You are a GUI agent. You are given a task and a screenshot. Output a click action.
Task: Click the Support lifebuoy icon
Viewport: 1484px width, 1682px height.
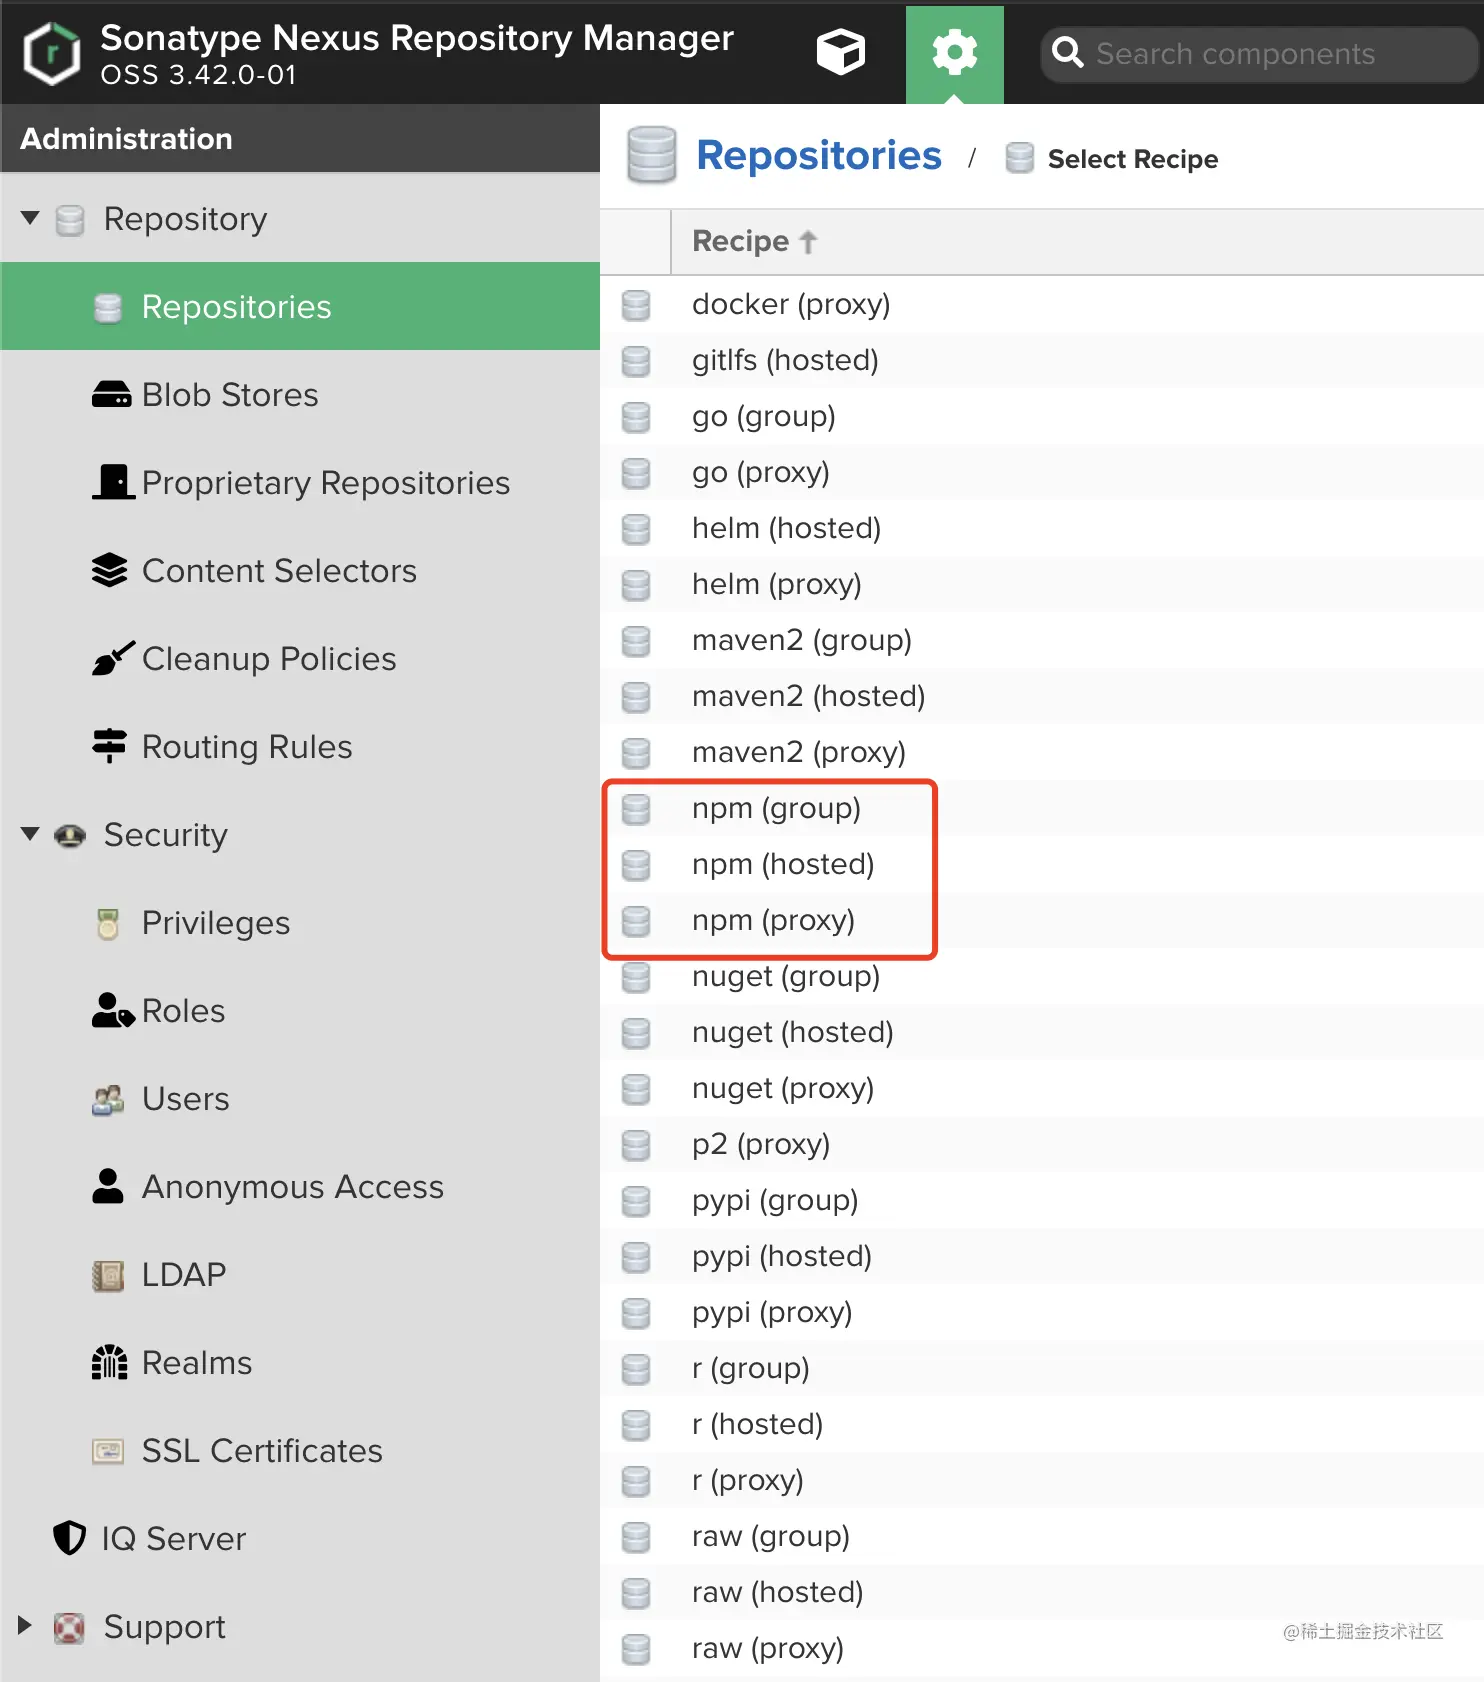coord(69,1628)
